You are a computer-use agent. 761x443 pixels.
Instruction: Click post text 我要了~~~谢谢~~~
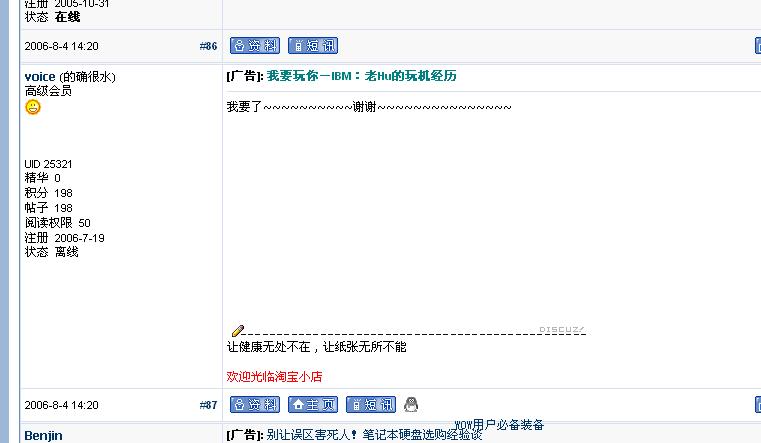(369, 107)
